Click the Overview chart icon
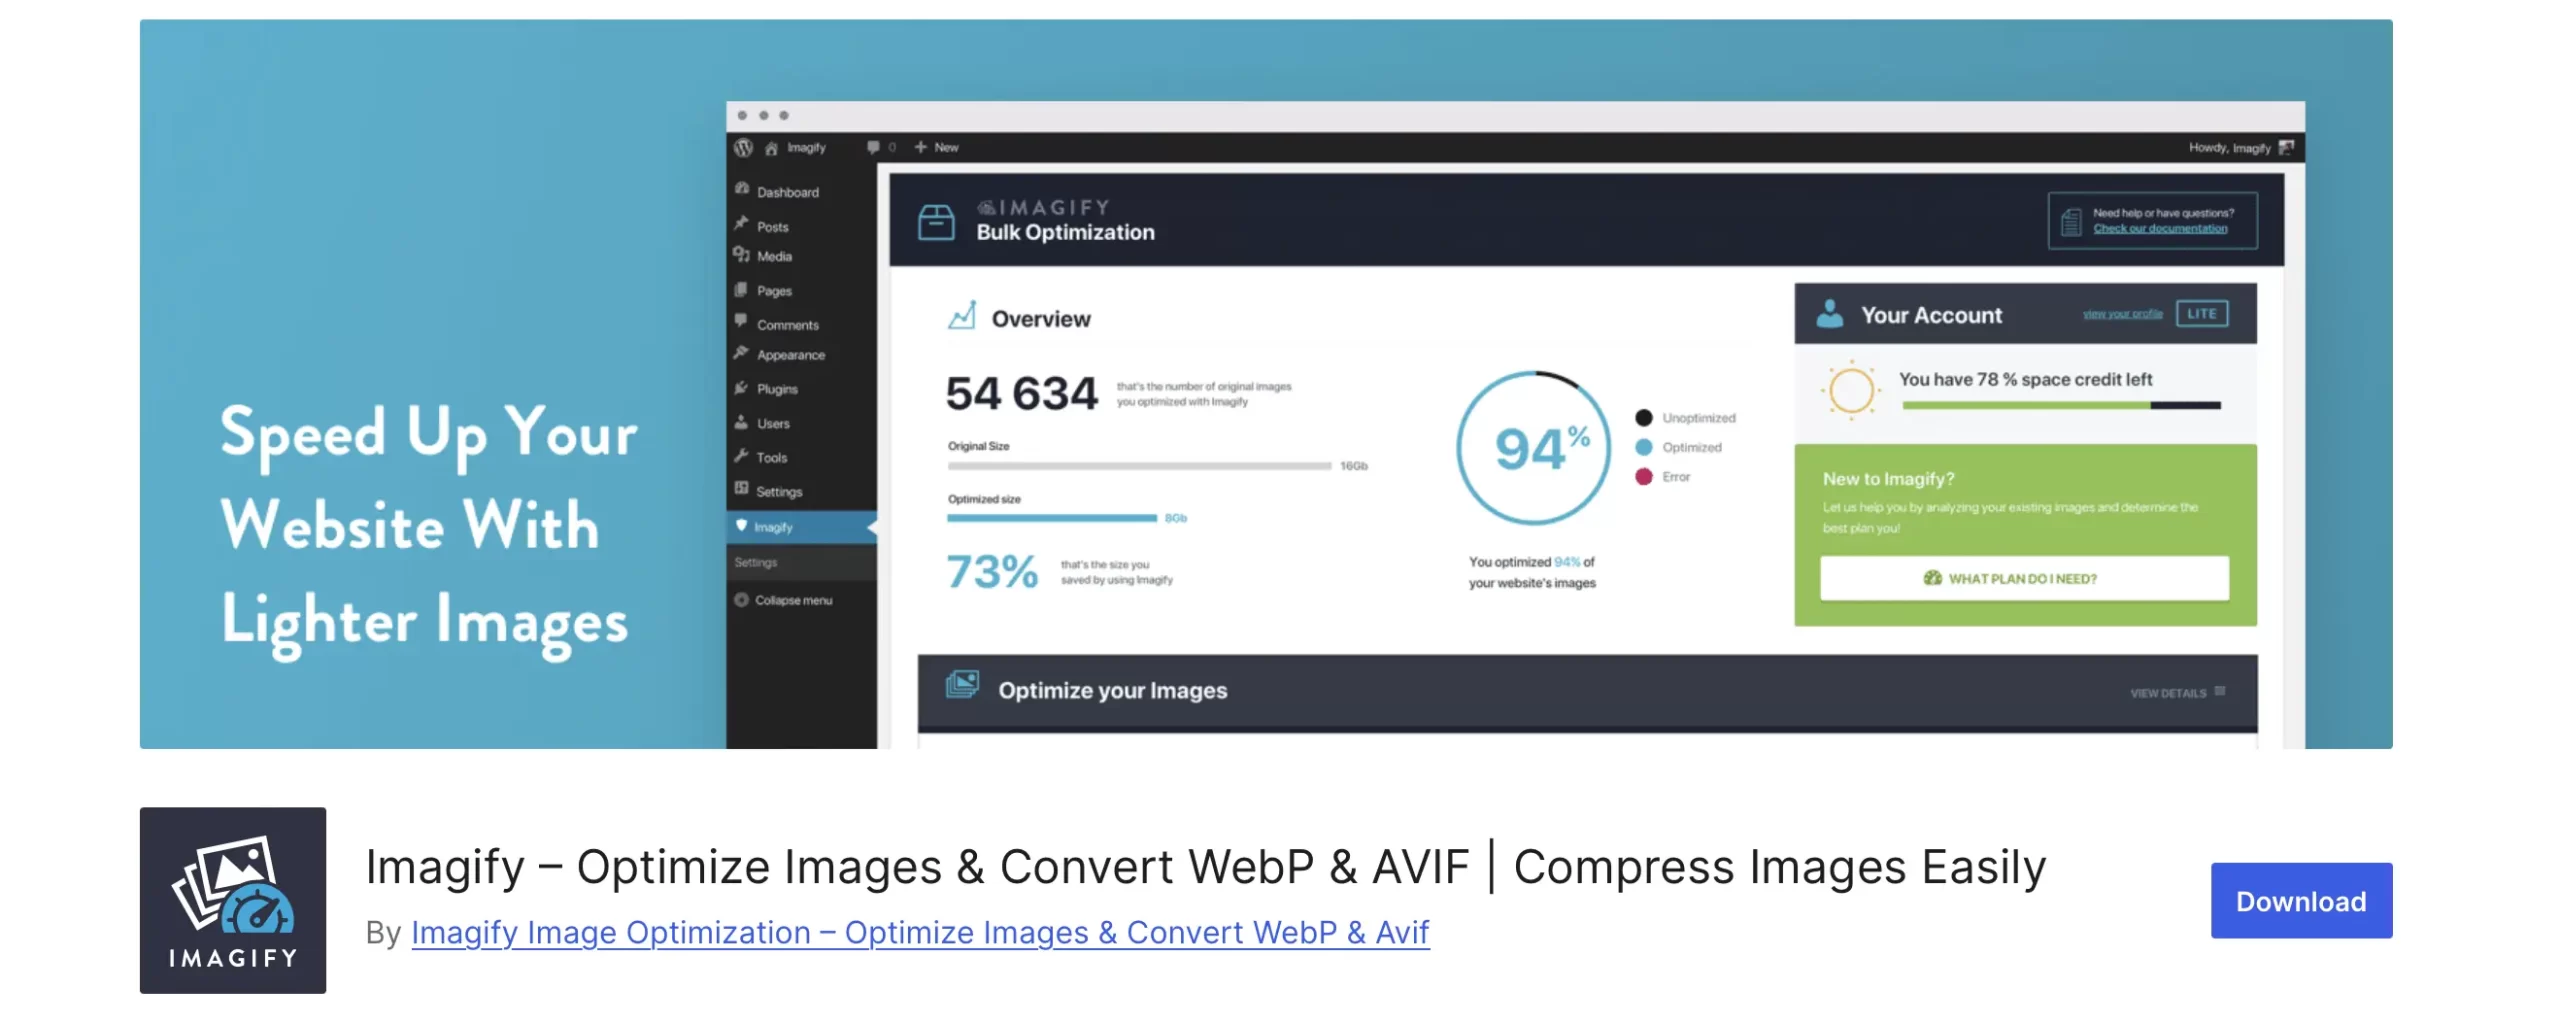The width and height of the screenshot is (2560, 1024). click(961, 315)
